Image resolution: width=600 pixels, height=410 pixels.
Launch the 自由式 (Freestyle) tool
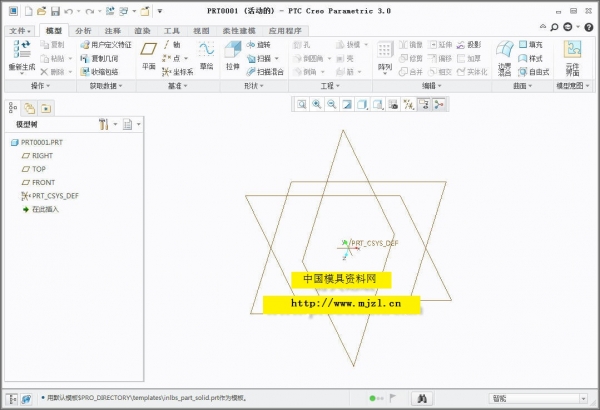(x=534, y=72)
